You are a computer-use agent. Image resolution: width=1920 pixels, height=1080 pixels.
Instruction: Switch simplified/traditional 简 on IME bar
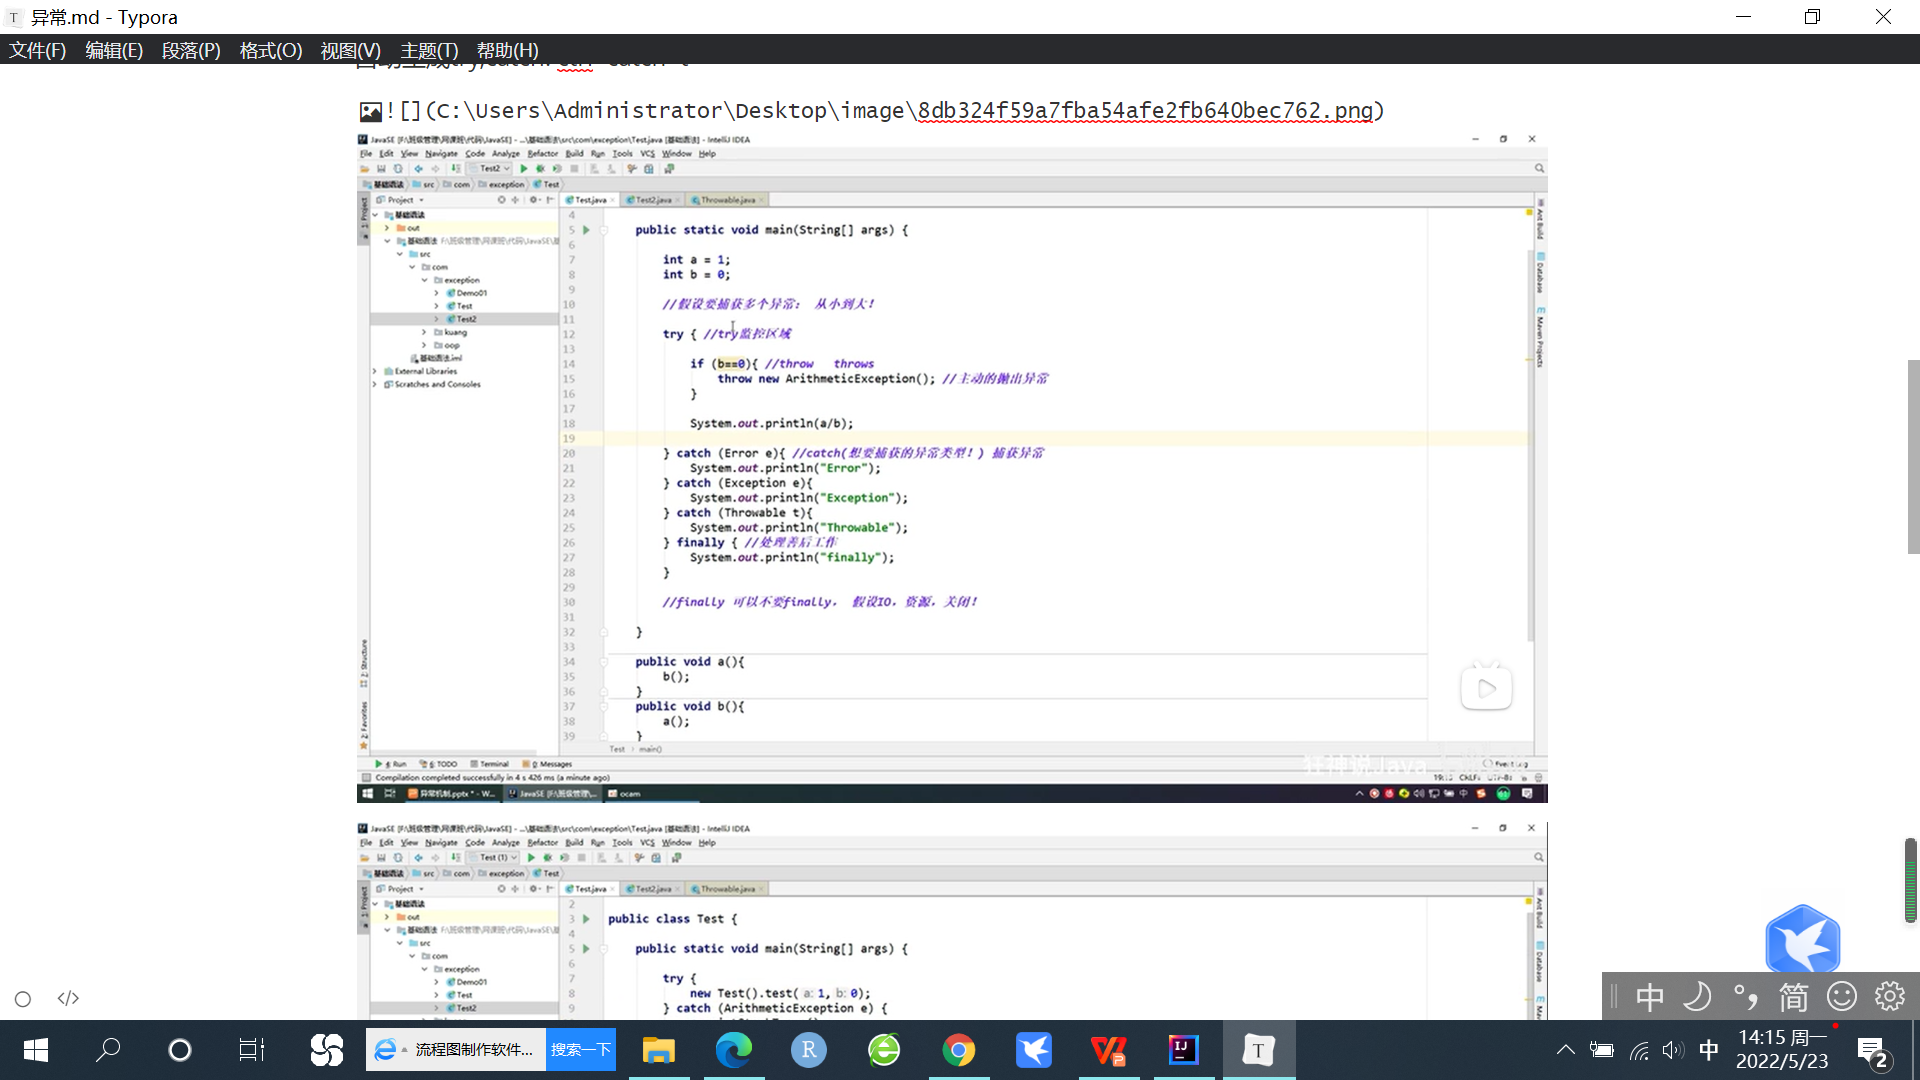click(1793, 997)
